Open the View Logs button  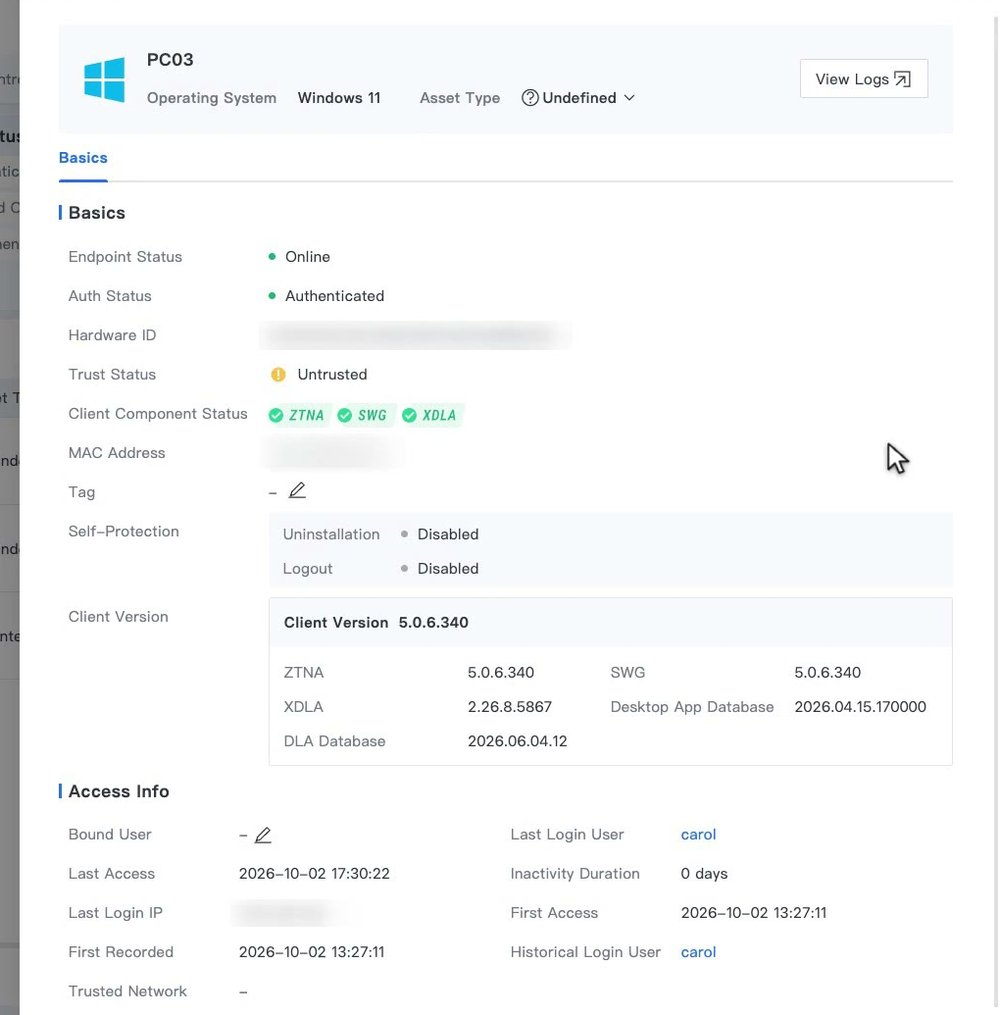863,79
